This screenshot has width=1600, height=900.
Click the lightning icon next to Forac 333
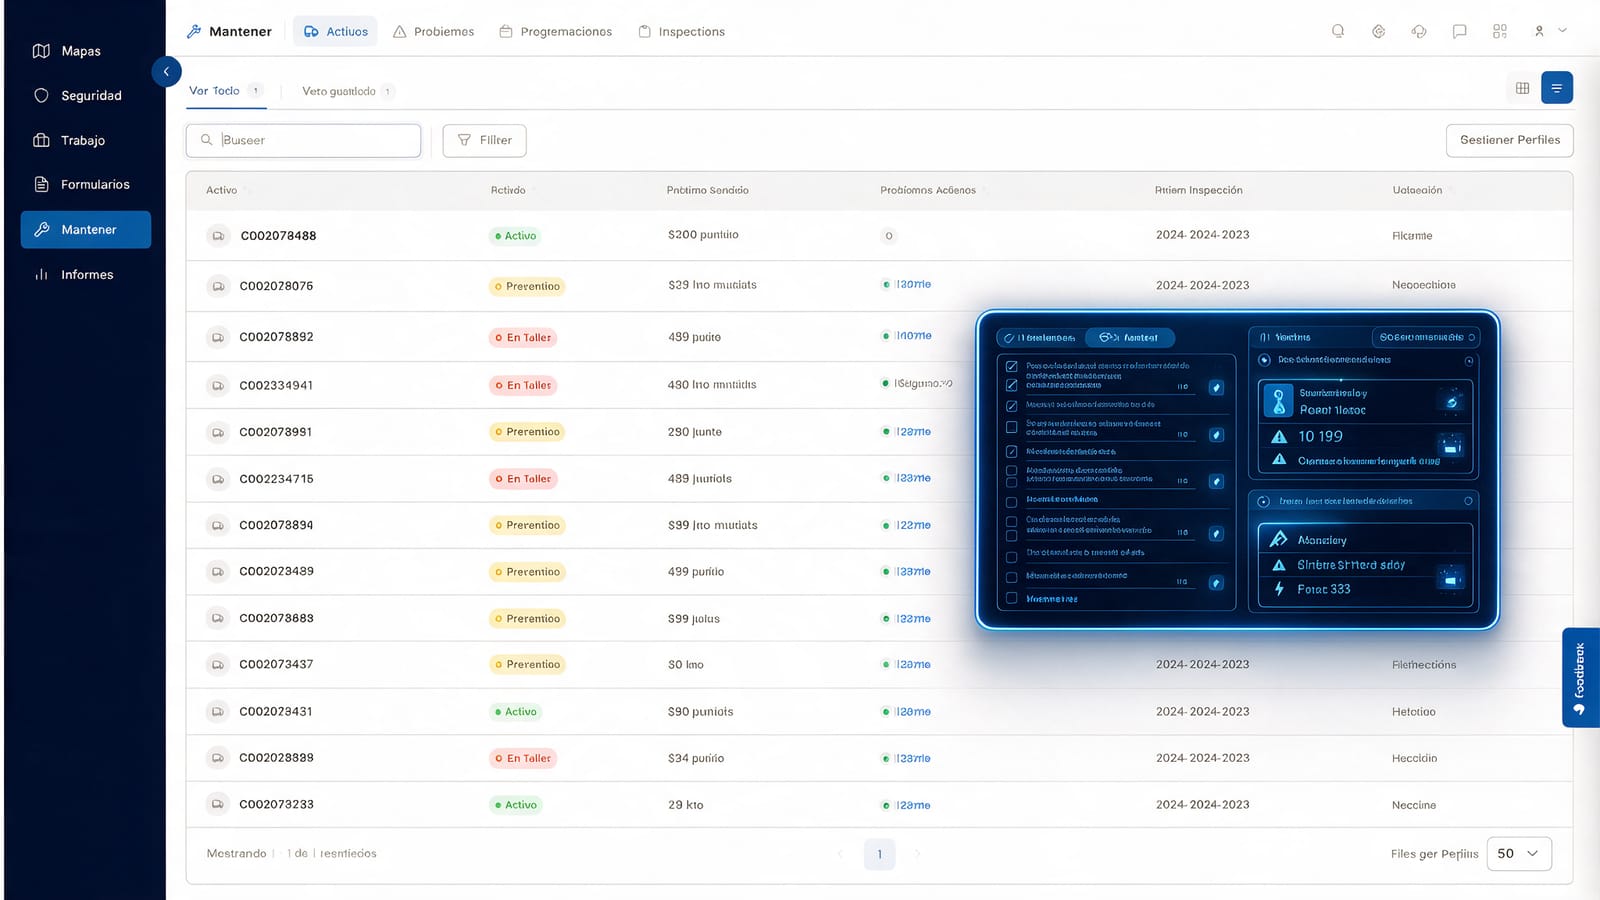point(1279,589)
